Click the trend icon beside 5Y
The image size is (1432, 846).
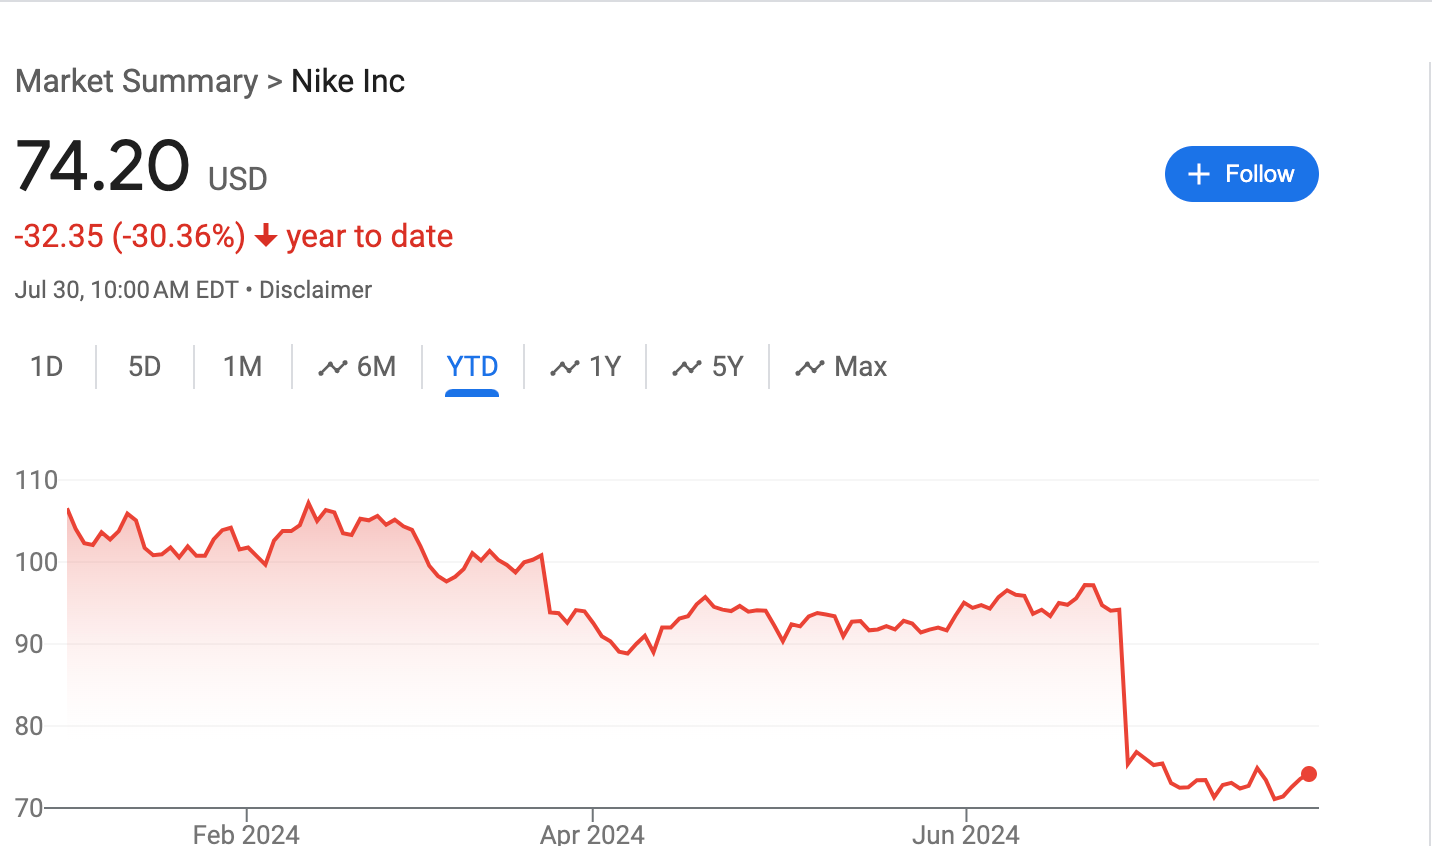click(687, 368)
